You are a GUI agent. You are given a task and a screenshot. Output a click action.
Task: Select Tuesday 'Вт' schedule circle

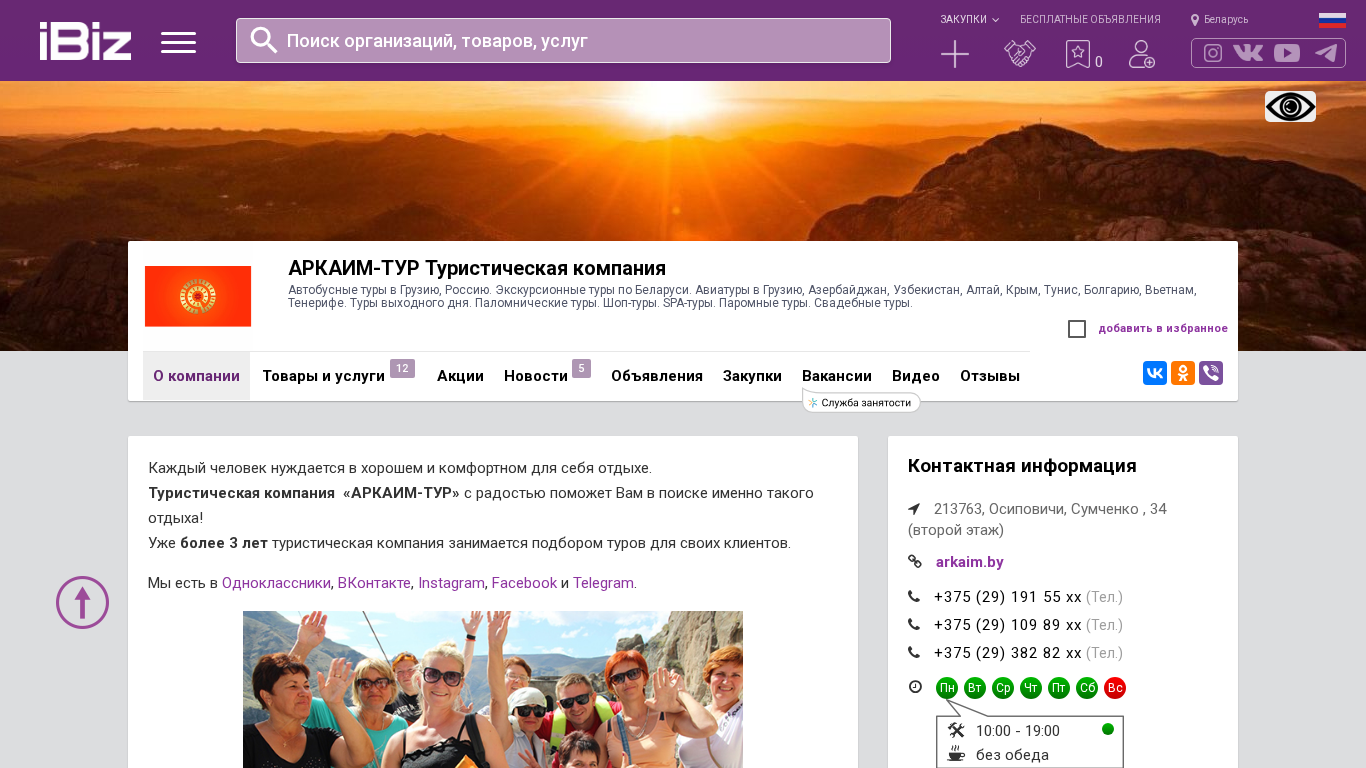975,688
